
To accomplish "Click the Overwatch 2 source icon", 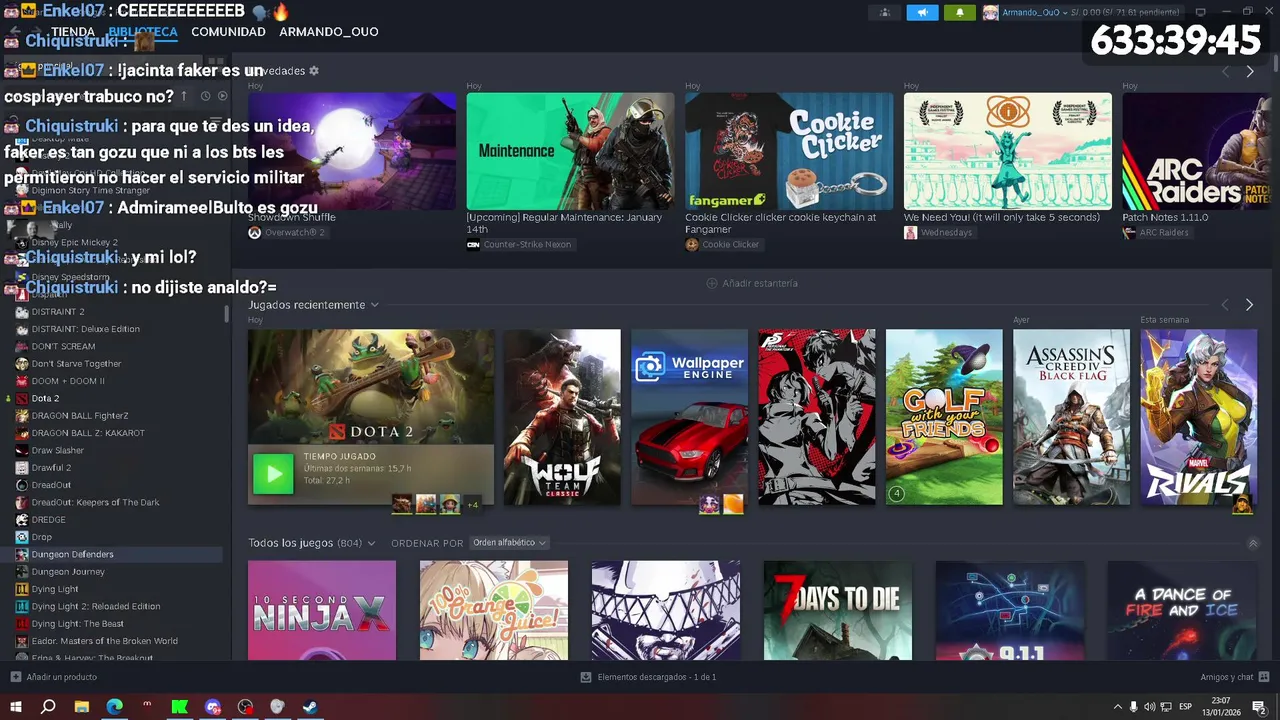I will (254, 232).
